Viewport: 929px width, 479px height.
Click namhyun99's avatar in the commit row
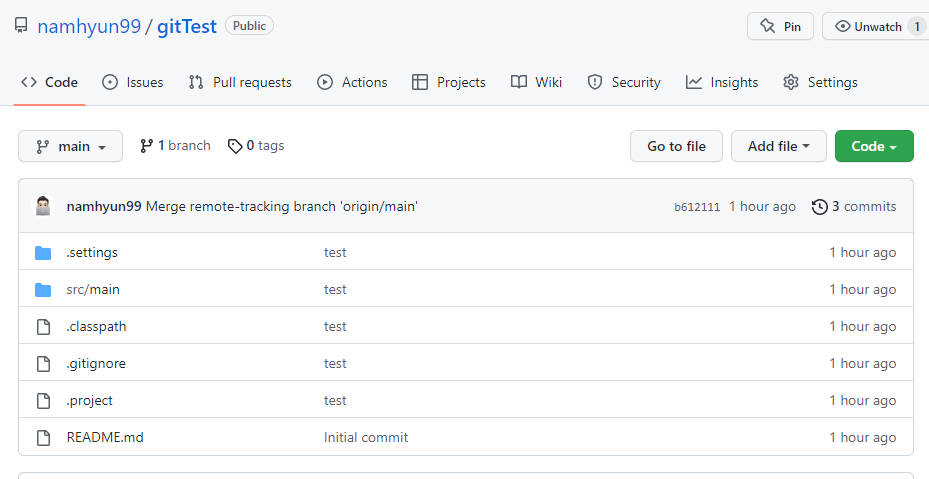43,207
